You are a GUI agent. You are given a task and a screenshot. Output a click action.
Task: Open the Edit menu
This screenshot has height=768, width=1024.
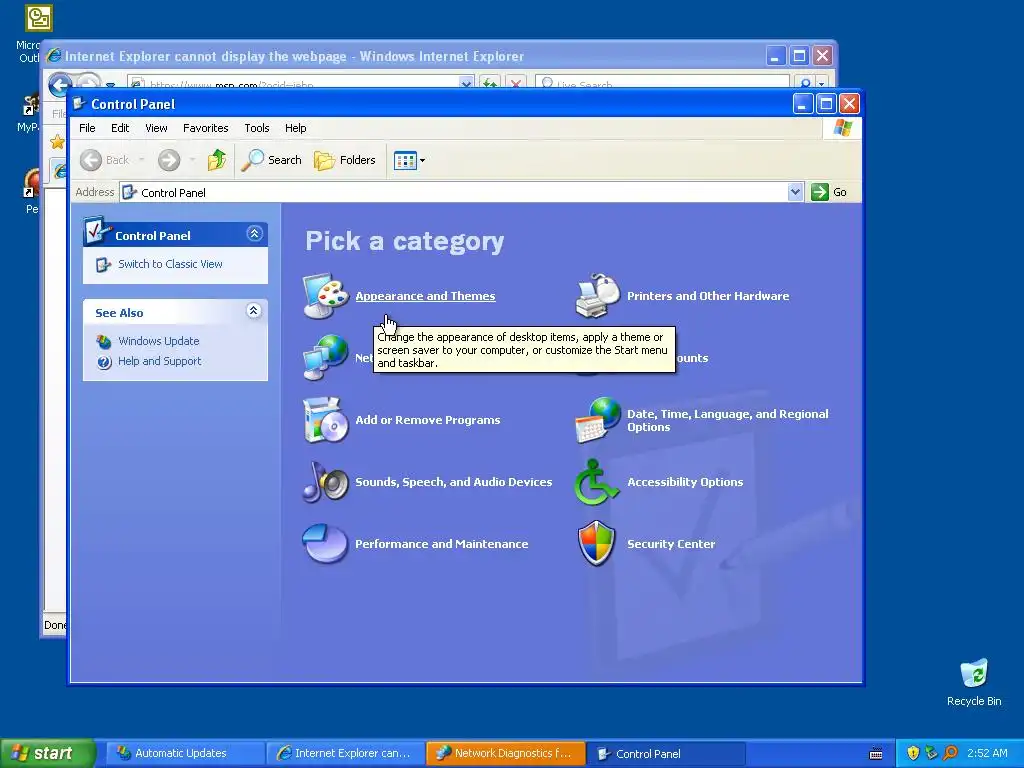120,128
